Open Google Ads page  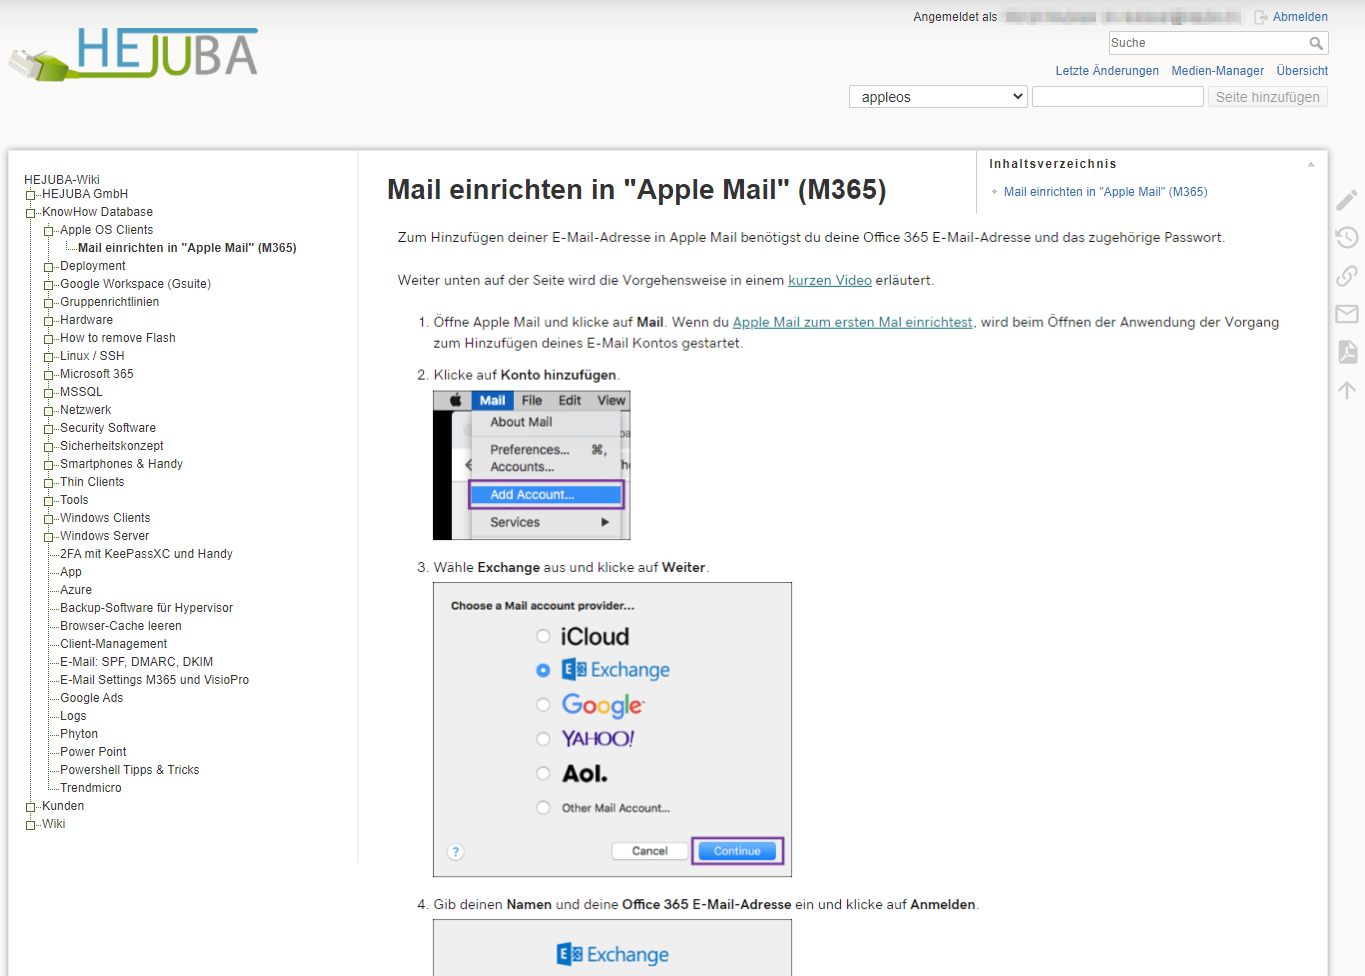92,698
